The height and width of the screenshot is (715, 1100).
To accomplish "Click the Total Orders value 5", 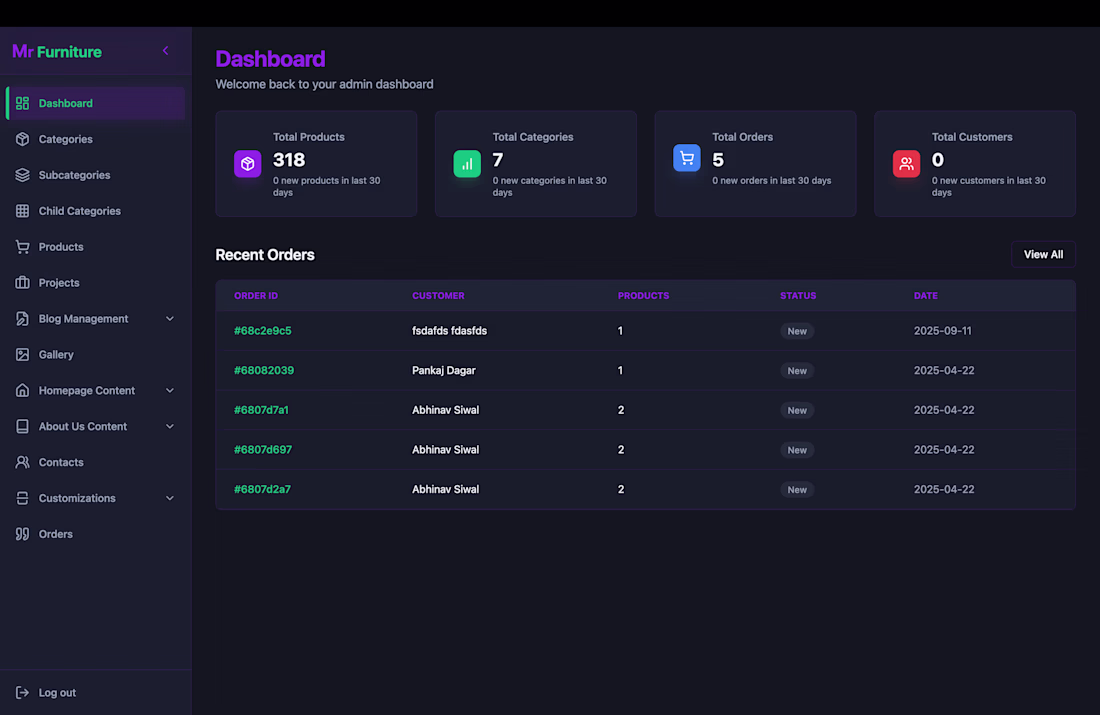I will (x=718, y=160).
